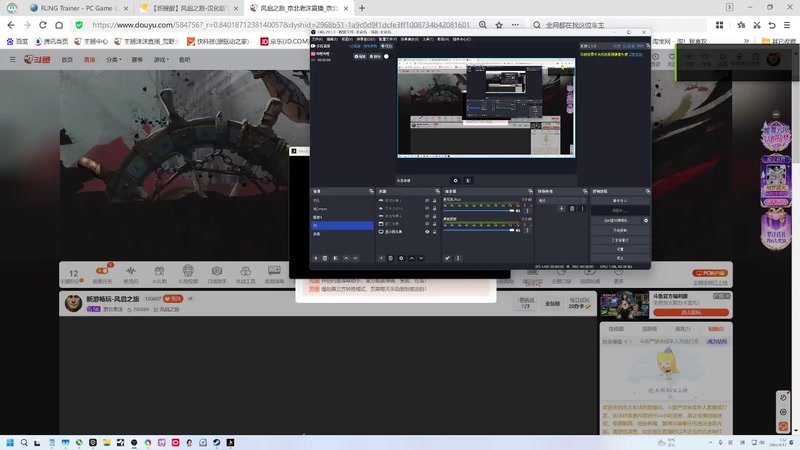800x450 pixels.
Task: Toggle visibility of the second source row
Action: (x=427, y=208)
